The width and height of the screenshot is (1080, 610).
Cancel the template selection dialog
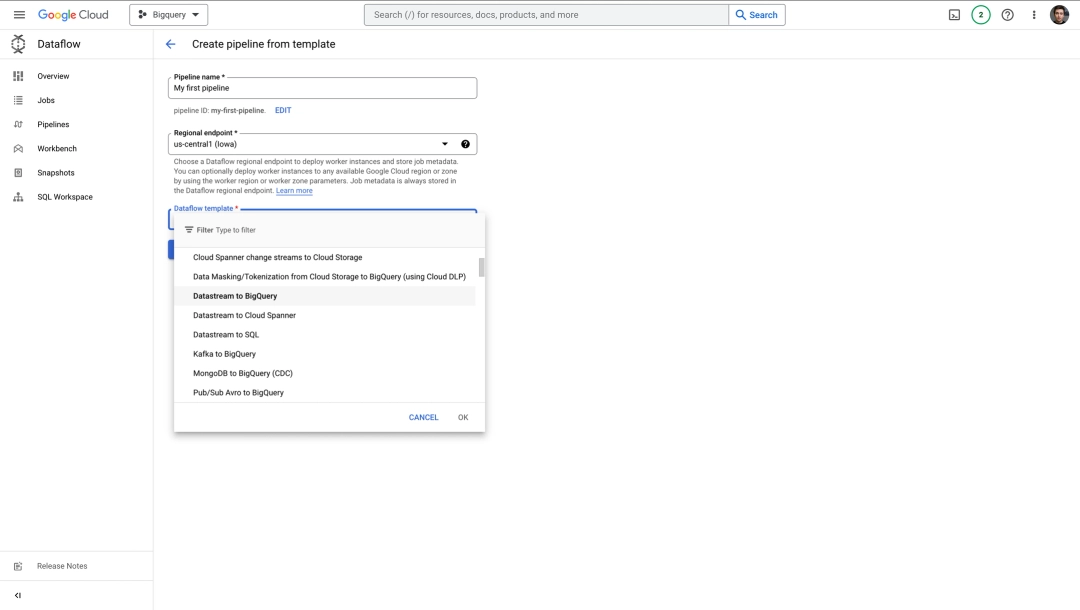(423, 417)
